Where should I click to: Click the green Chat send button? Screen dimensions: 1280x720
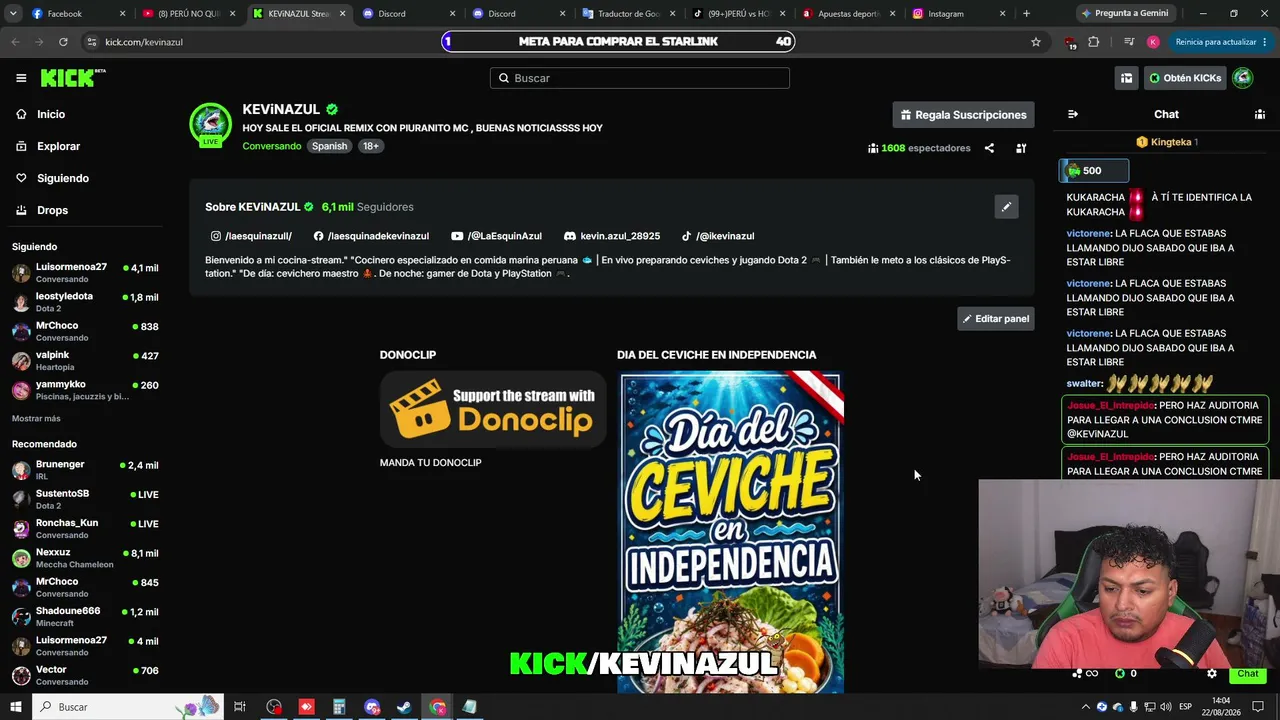point(1248,674)
